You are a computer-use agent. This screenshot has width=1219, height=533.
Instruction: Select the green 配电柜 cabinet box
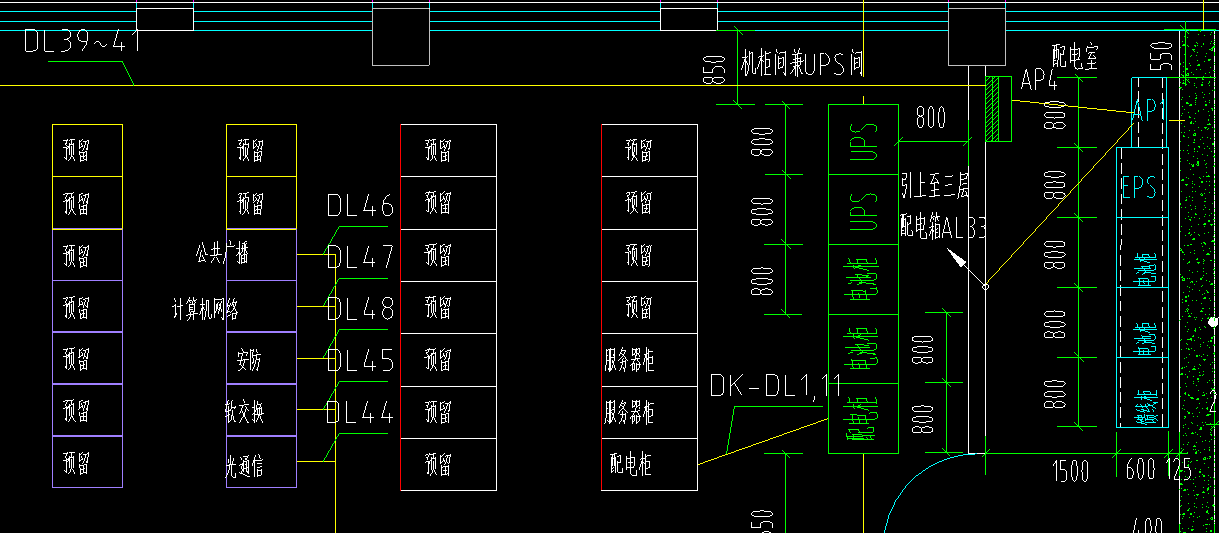point(864,420)
